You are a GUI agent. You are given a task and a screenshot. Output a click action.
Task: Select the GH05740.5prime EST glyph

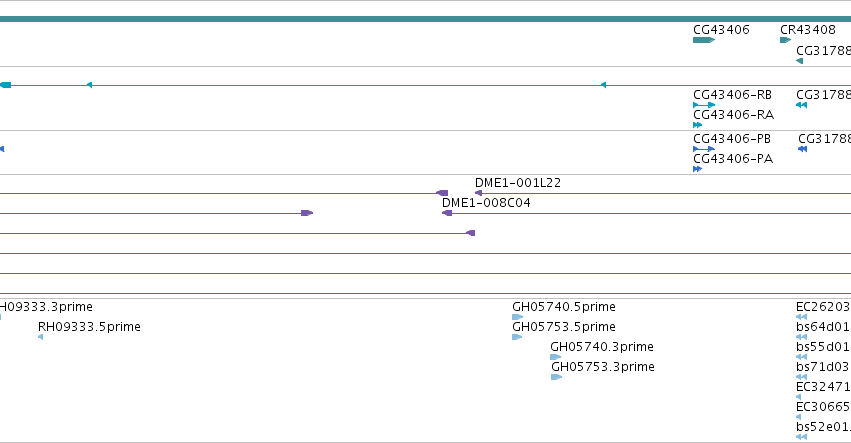(x=518, y=317)
